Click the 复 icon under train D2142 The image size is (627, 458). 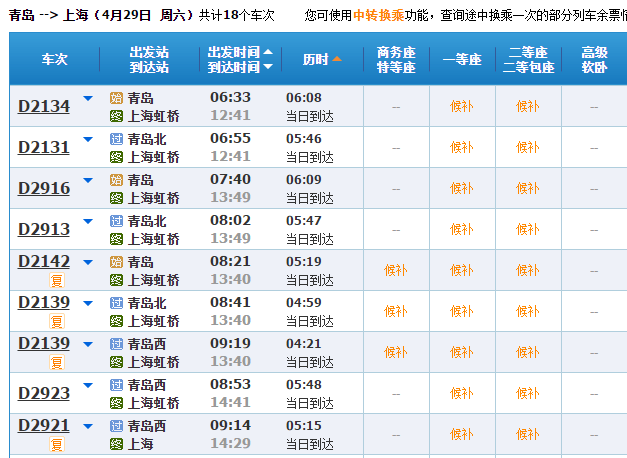57,281
